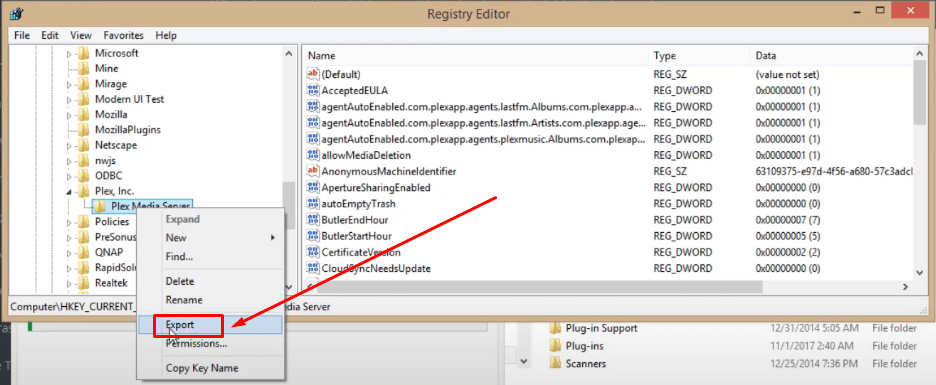Choose Export from the context menu
The width and height of the screenshot is (936, 385).
point(210,325)
